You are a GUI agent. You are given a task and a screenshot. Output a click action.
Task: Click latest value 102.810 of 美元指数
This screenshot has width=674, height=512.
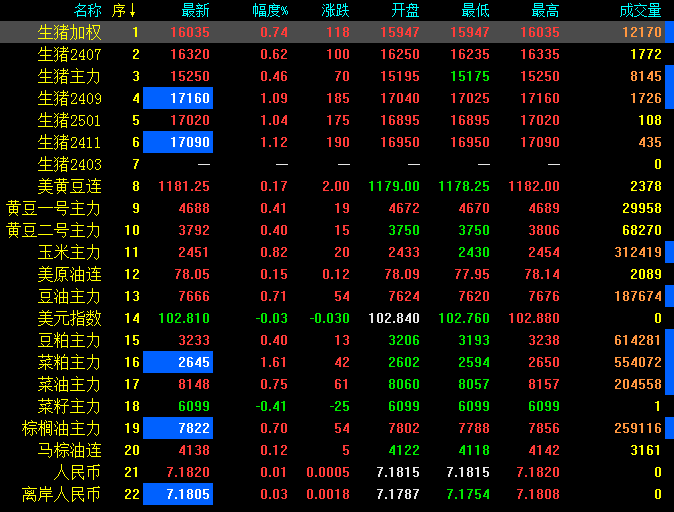(184, 318)
